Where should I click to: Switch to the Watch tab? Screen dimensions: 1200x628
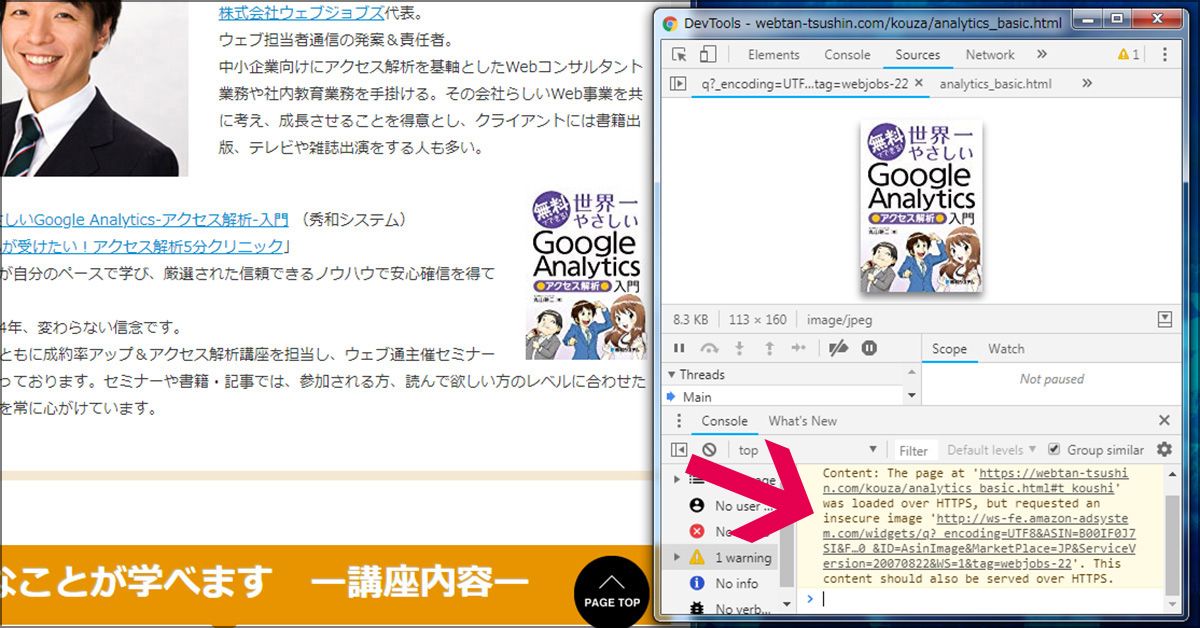coord(1006,349)
